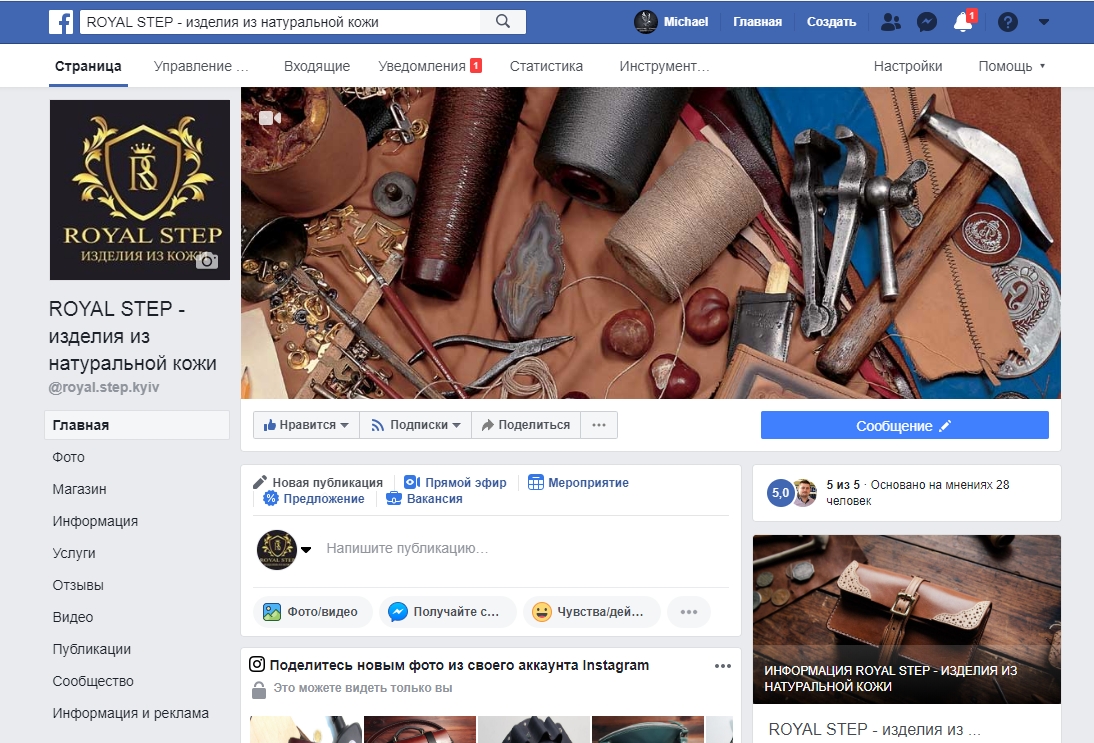This screenshot has width=1094, height=743.
Task: Open Настройки page settings
Action: pyautogui.click(x=908, y=66)
